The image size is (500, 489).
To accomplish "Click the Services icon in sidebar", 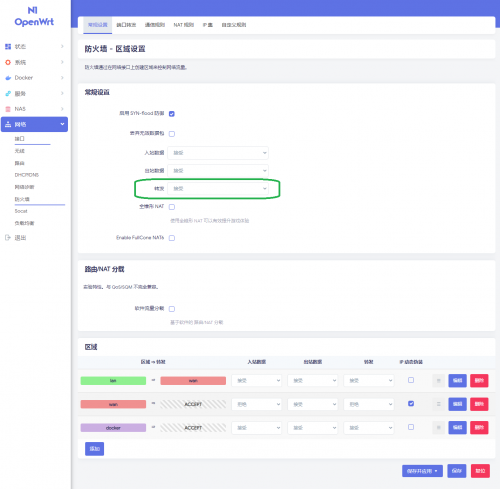I will (x=8, y=94).
